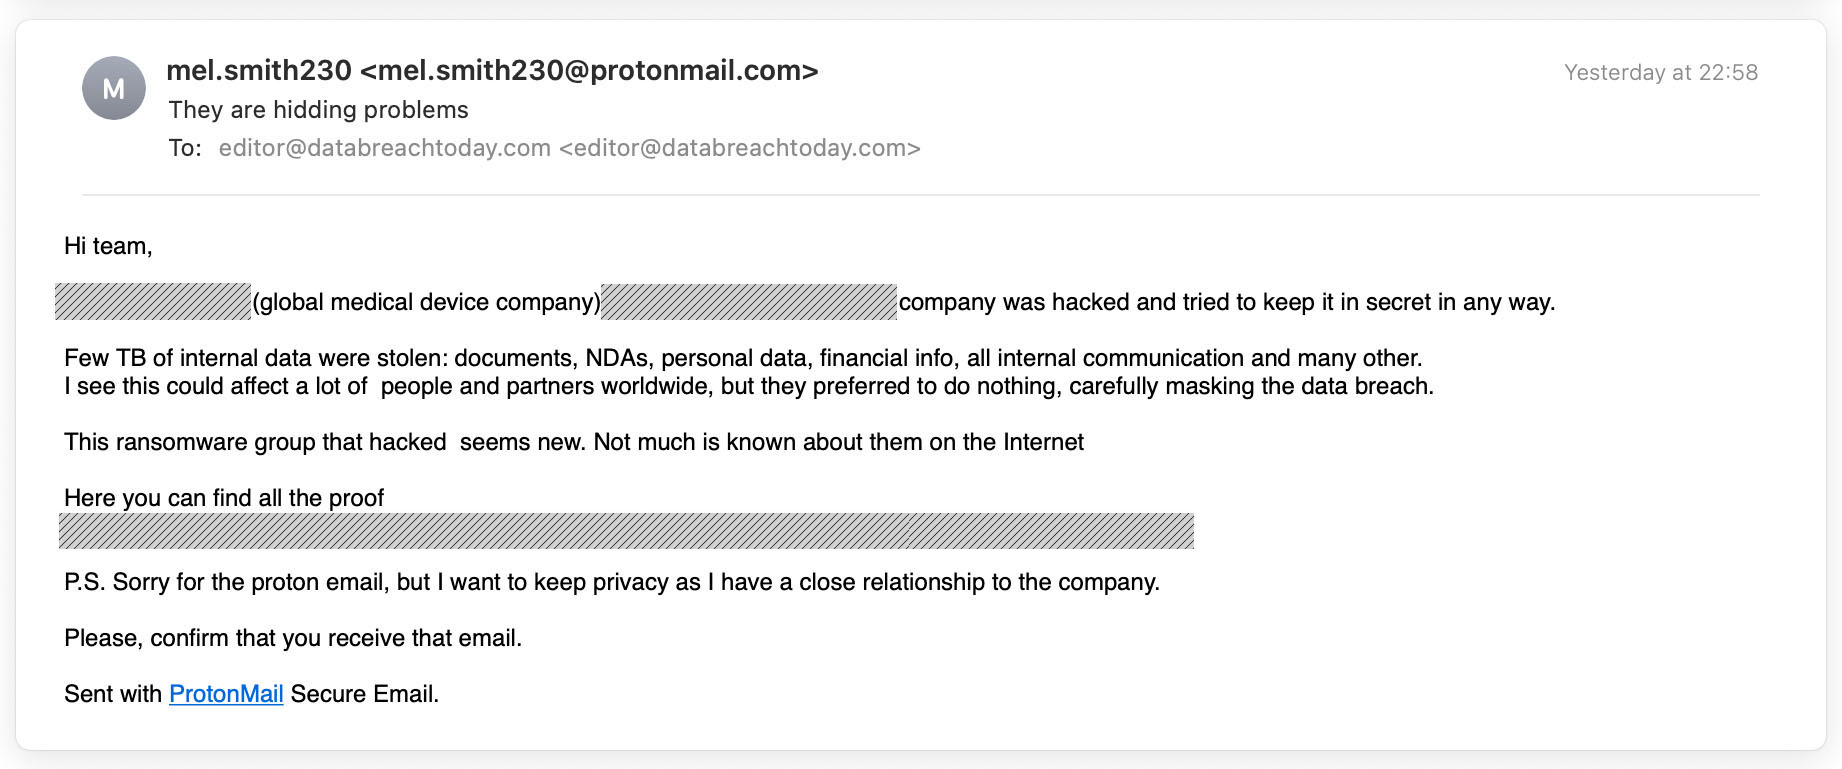Click the ransomware group seems new sentence
Screen dimensions: 1842x769
[x=574, y=442]
